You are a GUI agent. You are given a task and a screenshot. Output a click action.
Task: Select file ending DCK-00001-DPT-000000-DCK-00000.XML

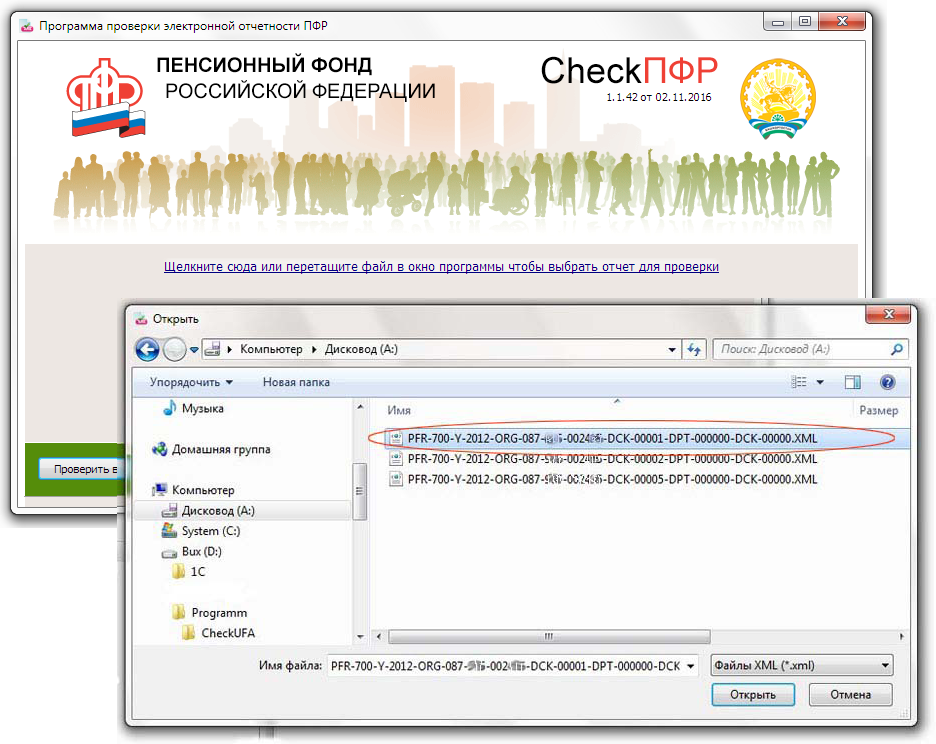click(612, 438)
